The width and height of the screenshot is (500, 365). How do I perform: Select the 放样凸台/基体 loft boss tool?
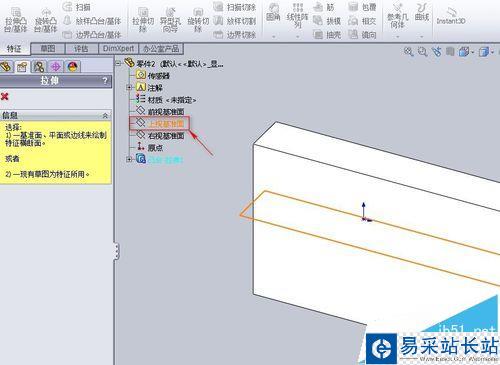(92, 21)
